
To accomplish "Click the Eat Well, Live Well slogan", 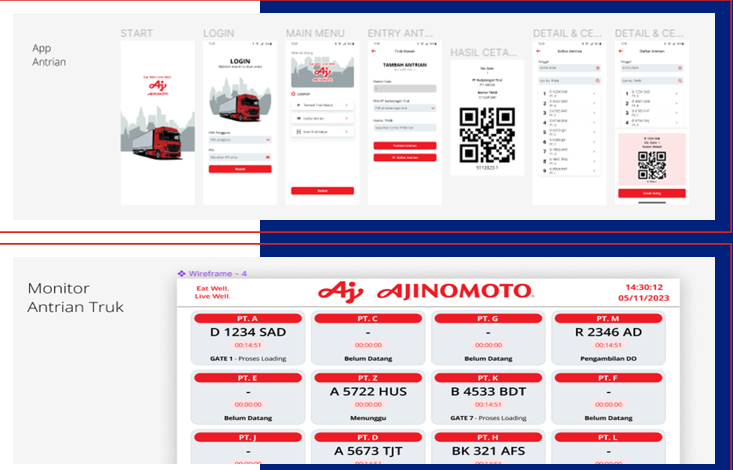I will point(213,292).
